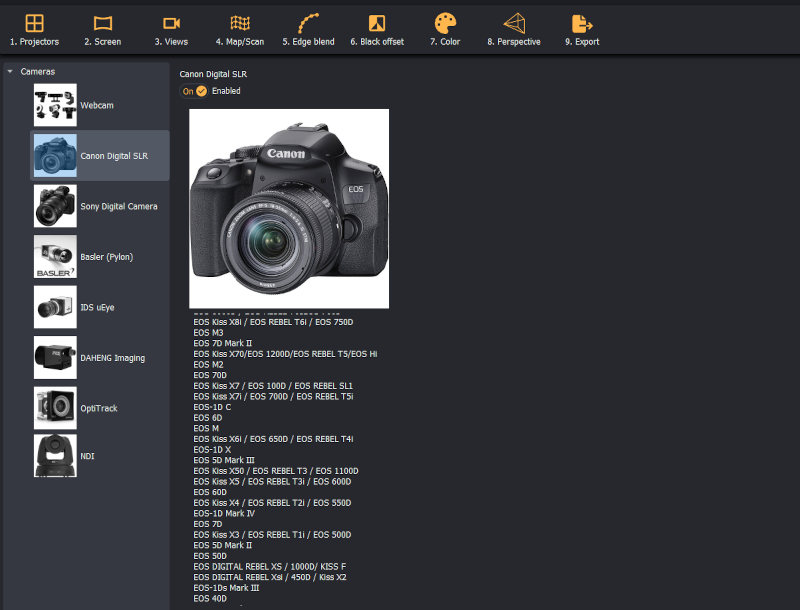The height and width of the screenshot is (610, 800).
Task: Click the IDS uEye label
Action: pos(97,308)
